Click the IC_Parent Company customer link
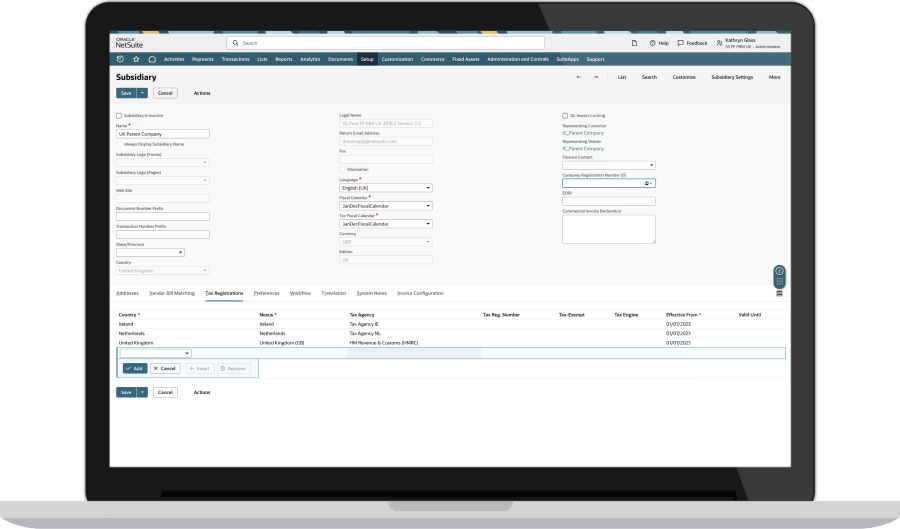This screenshot has height=529, width=900. pos(583,132)
